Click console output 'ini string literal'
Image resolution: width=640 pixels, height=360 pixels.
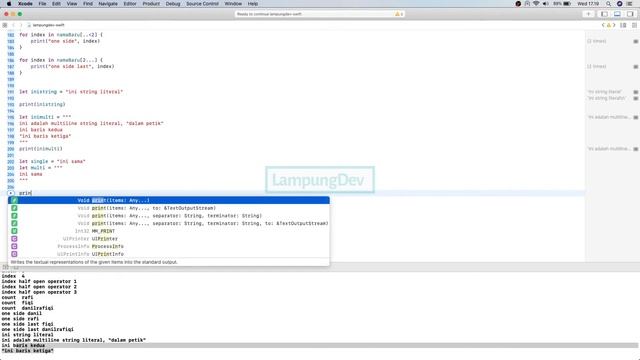point(27,335)
